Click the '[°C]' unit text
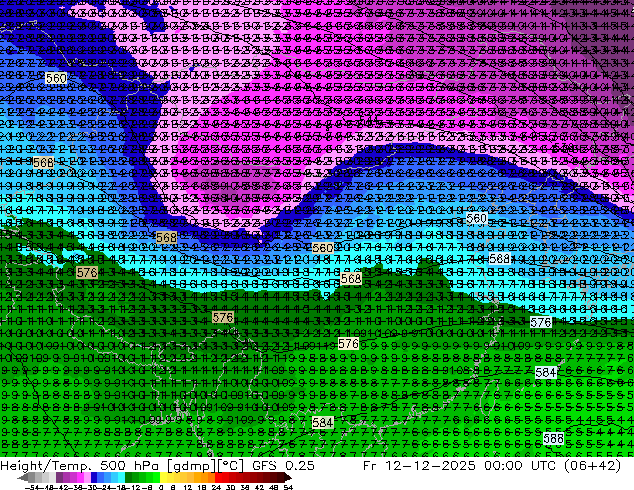Viewport: 634px width, 490px height. pyautogui.click(x=230, y=466)
